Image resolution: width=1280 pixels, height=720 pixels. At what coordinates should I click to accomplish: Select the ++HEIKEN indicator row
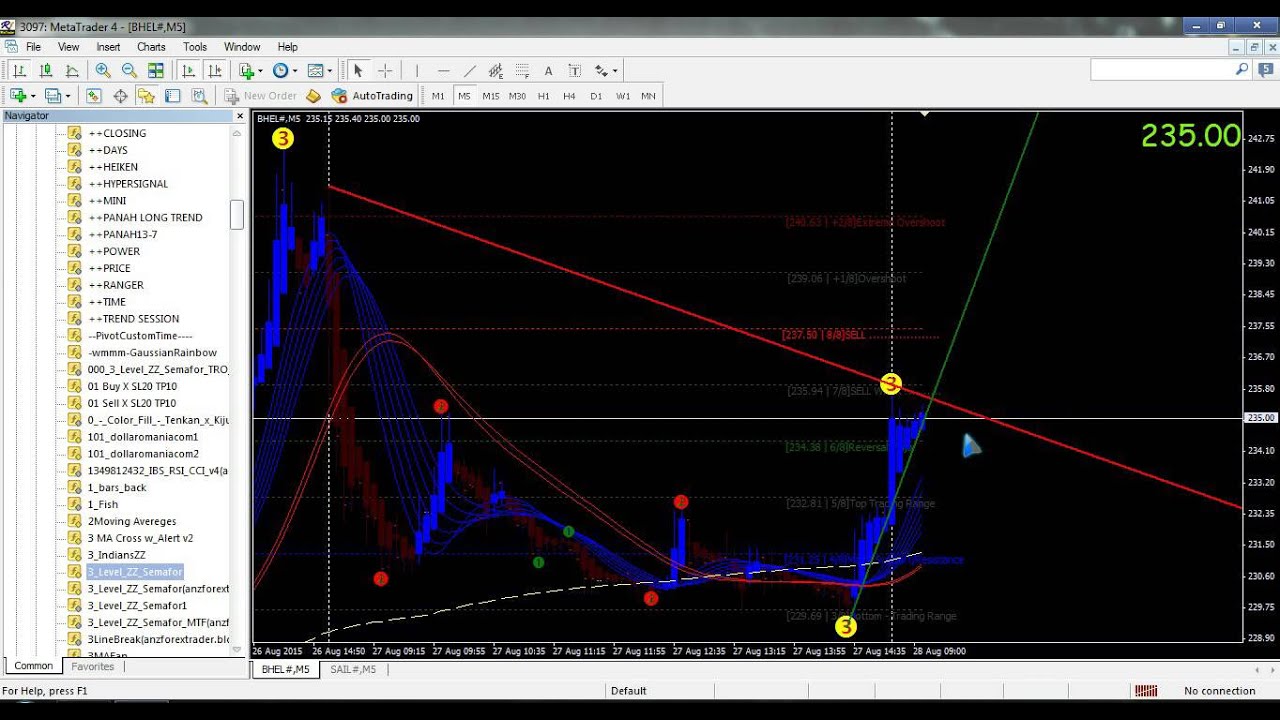(x=113, y=167)
